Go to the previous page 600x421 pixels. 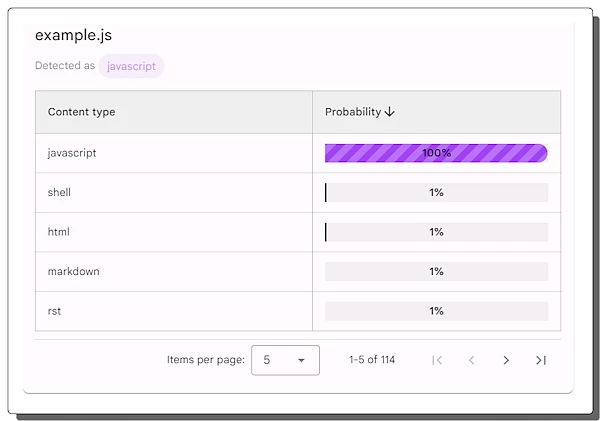point(472,360)
